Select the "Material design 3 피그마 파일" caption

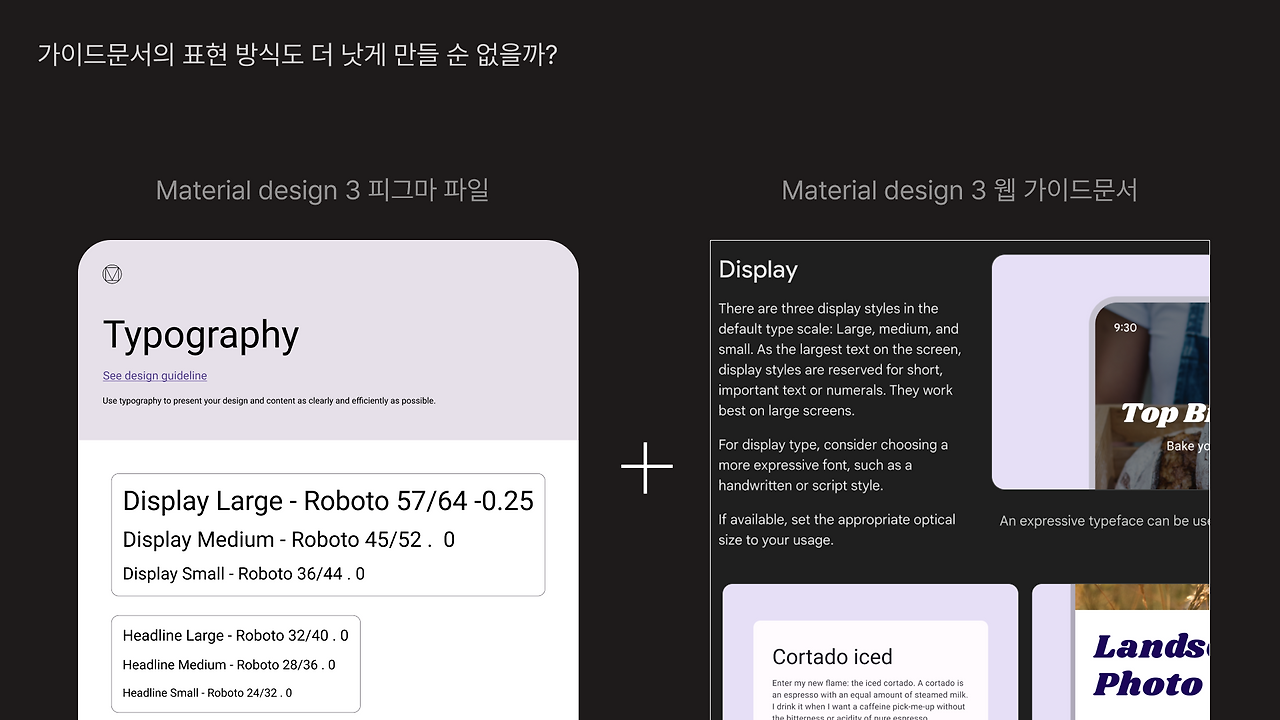tap(322, 190)
